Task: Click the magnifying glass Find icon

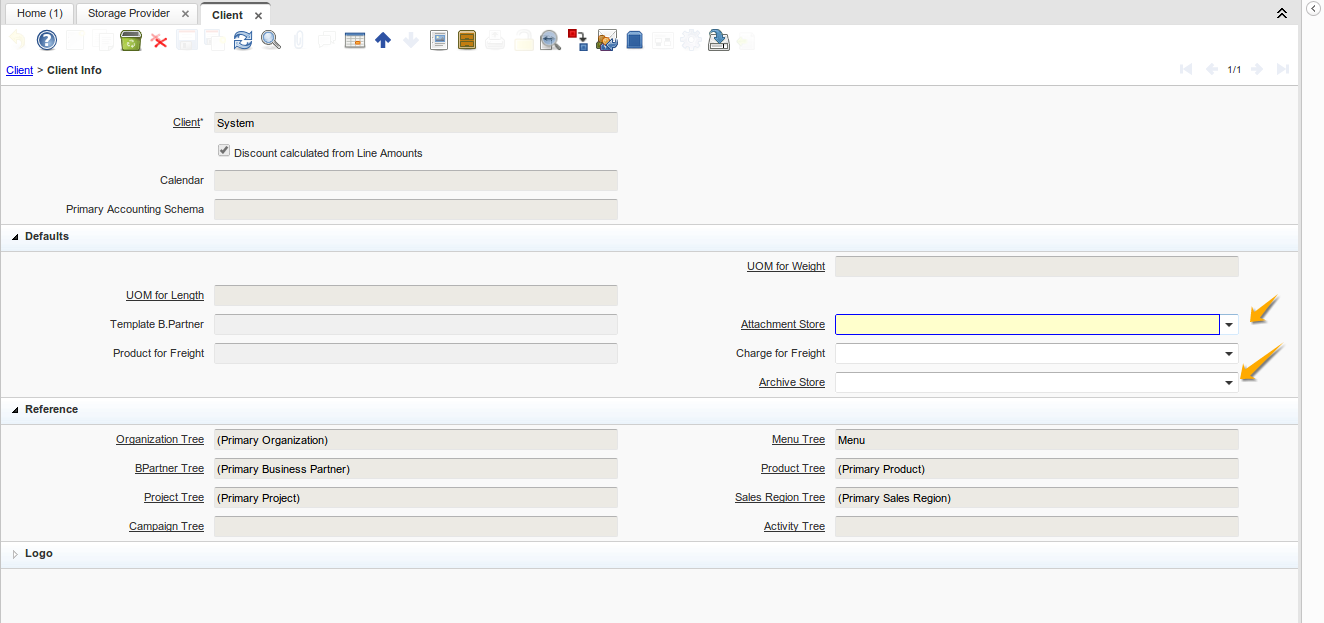Action: pos(270,40)
